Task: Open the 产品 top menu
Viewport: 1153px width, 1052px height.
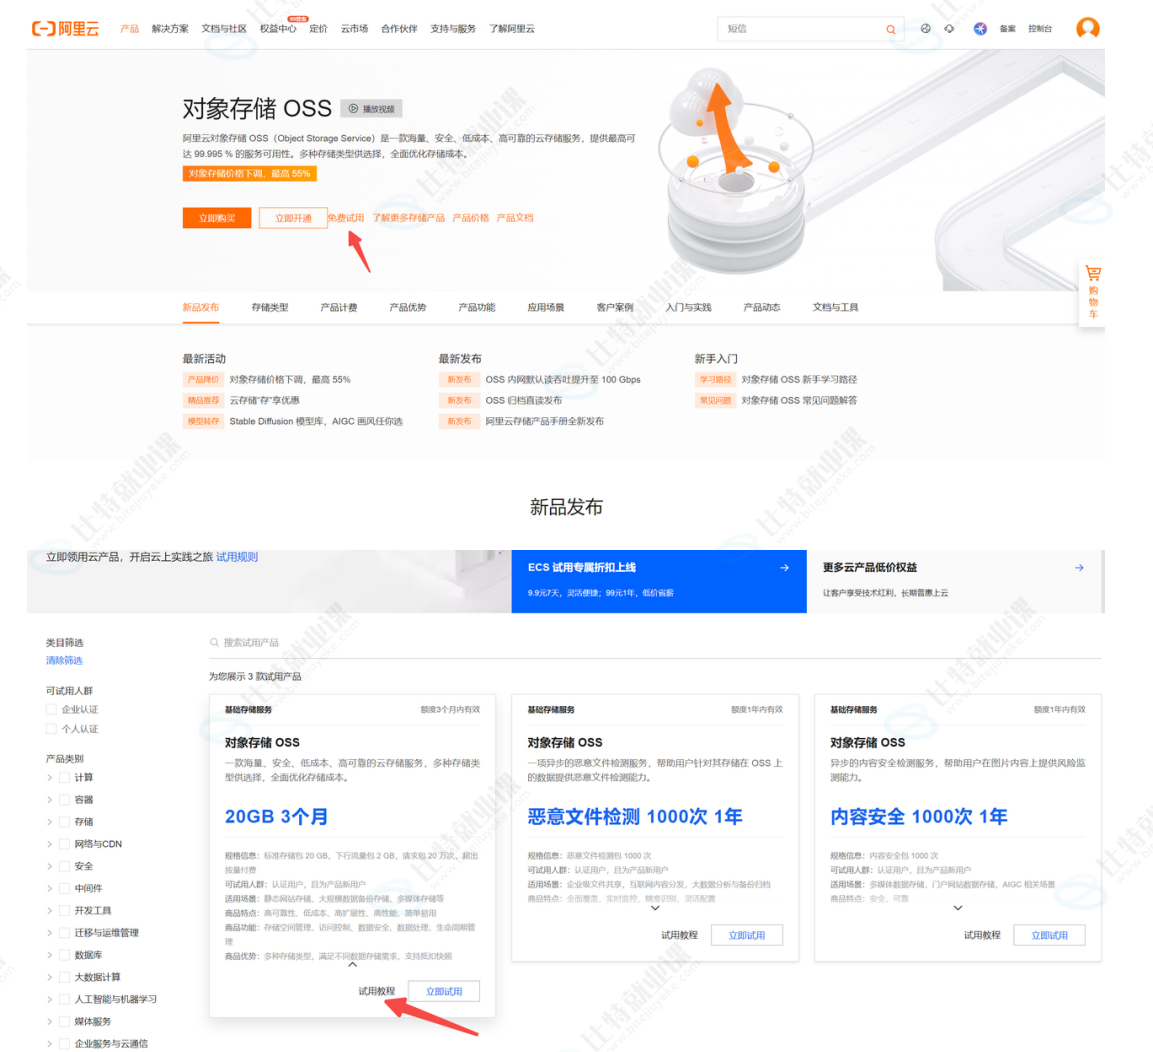Action: pyautogui.click(x=129, y=29)
